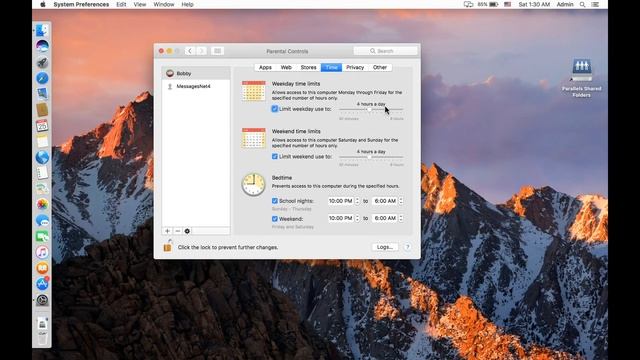Open screen mirroring display menu icon
640x360 pixels.
coord(468,4)
